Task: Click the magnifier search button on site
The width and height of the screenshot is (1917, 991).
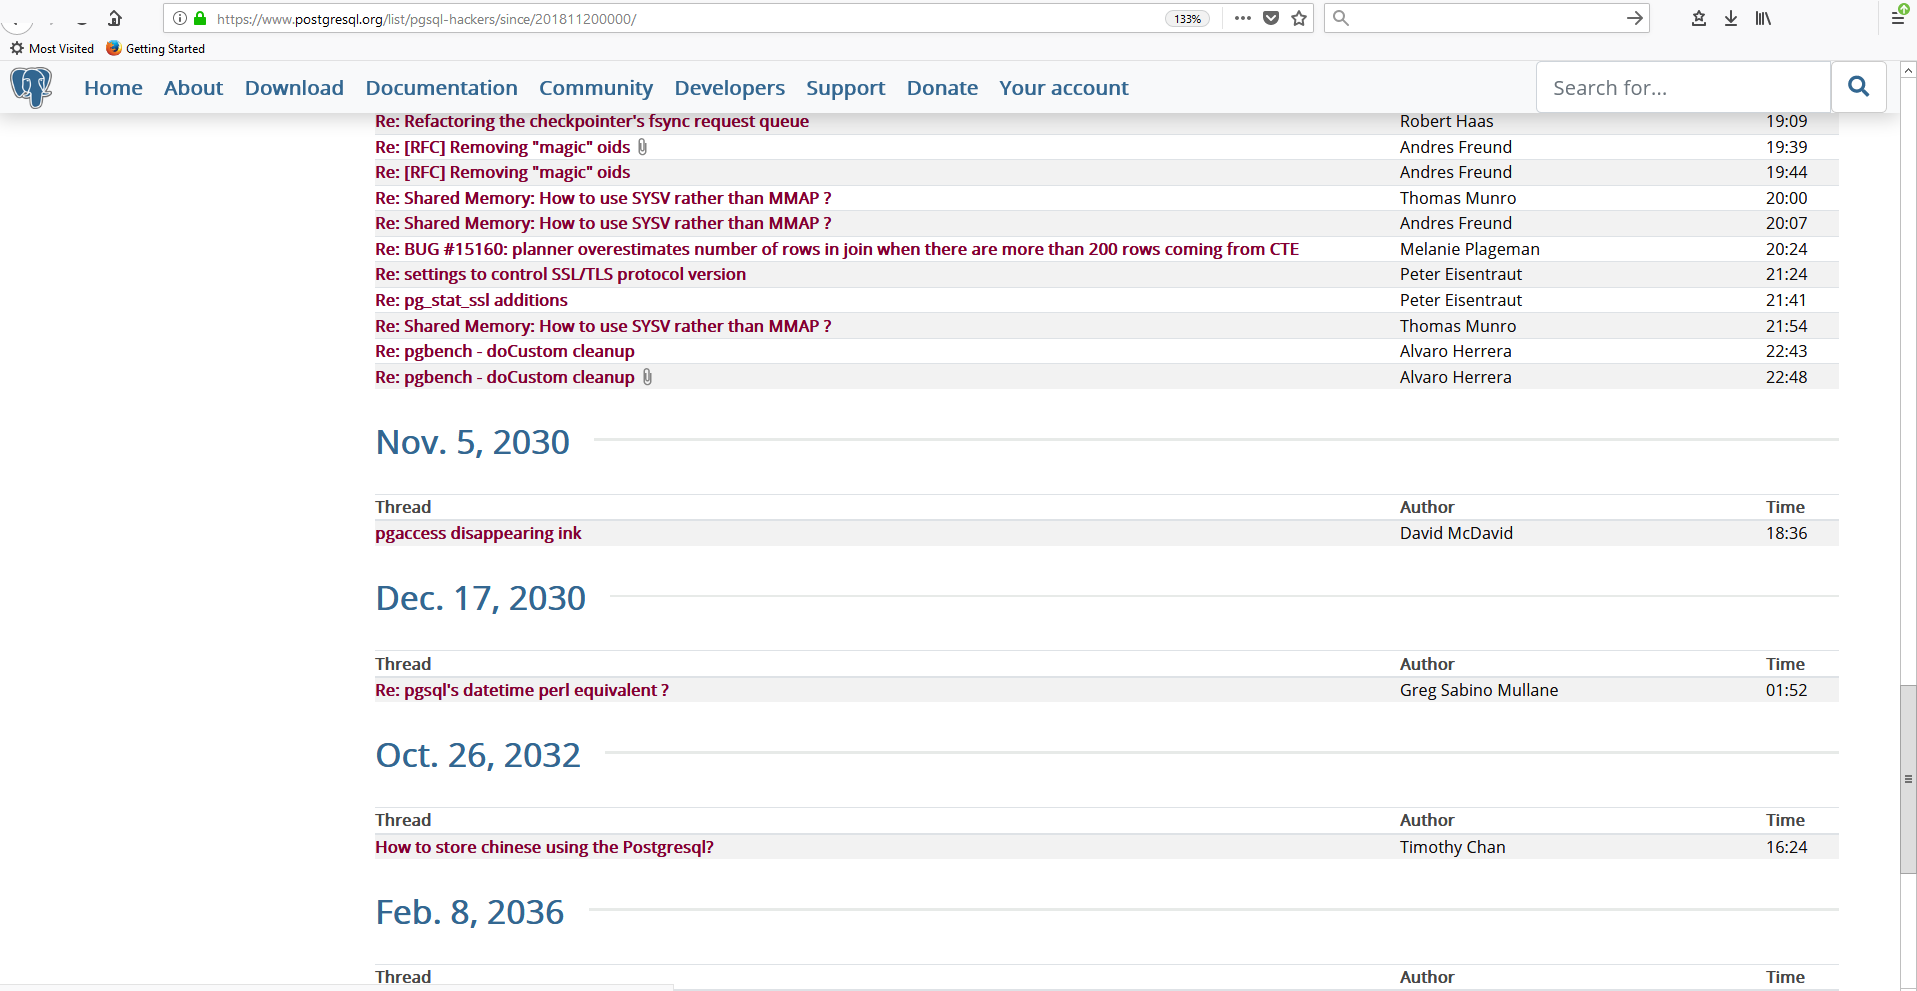Action: point(1858,87)
